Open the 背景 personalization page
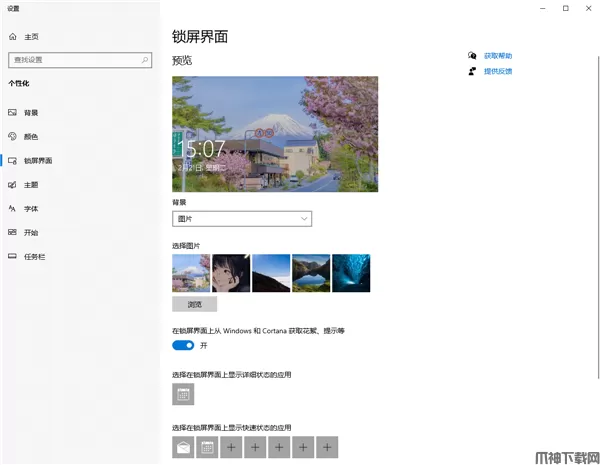Image resolution: width=600 pixels, height=465 pixels. [30, 112]
